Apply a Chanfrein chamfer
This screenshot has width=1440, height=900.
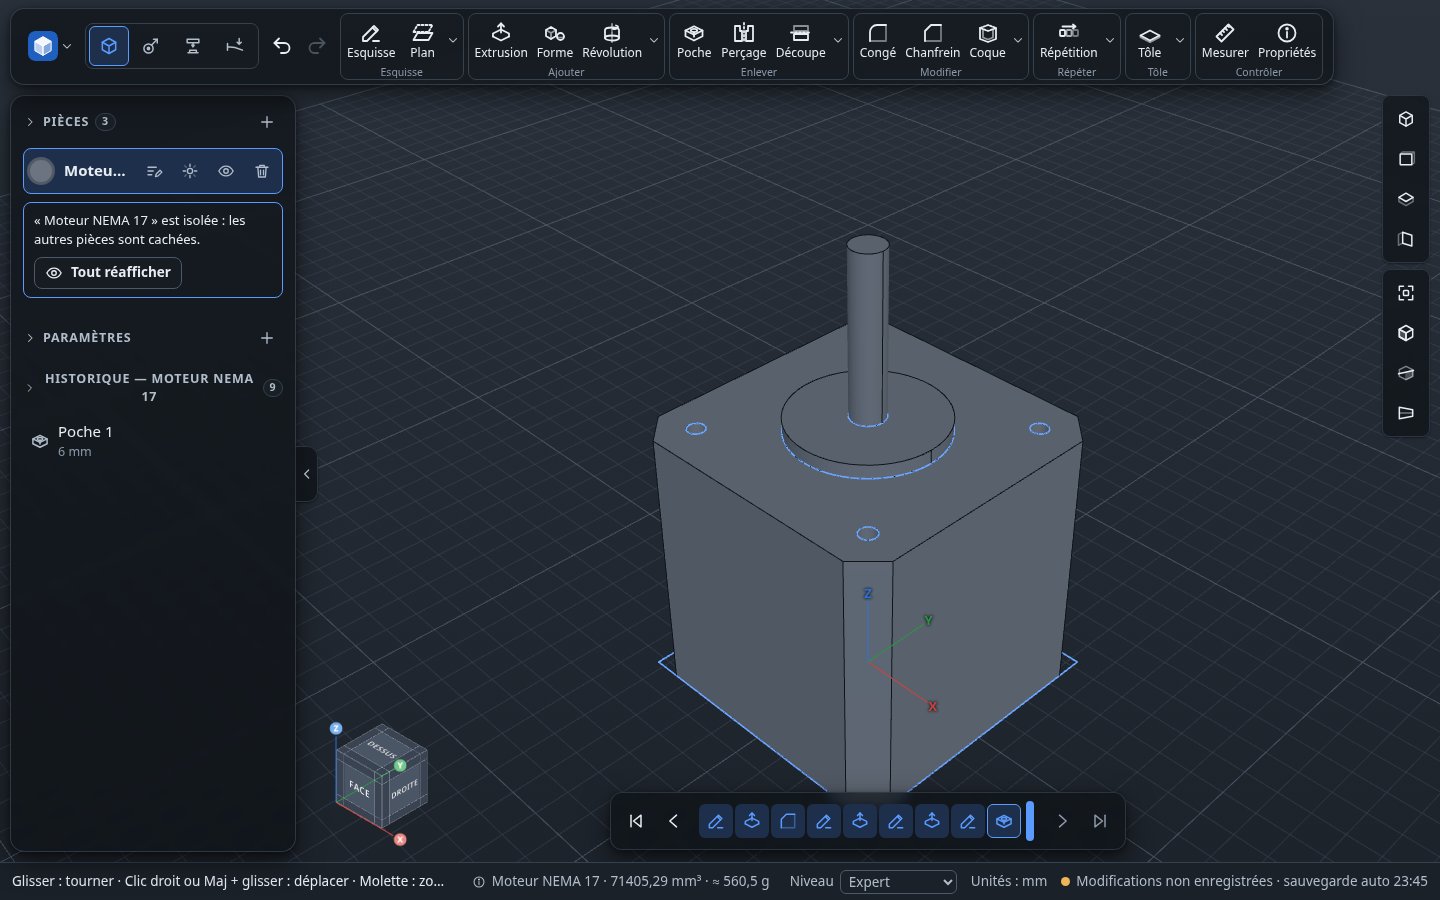(933, 41)
